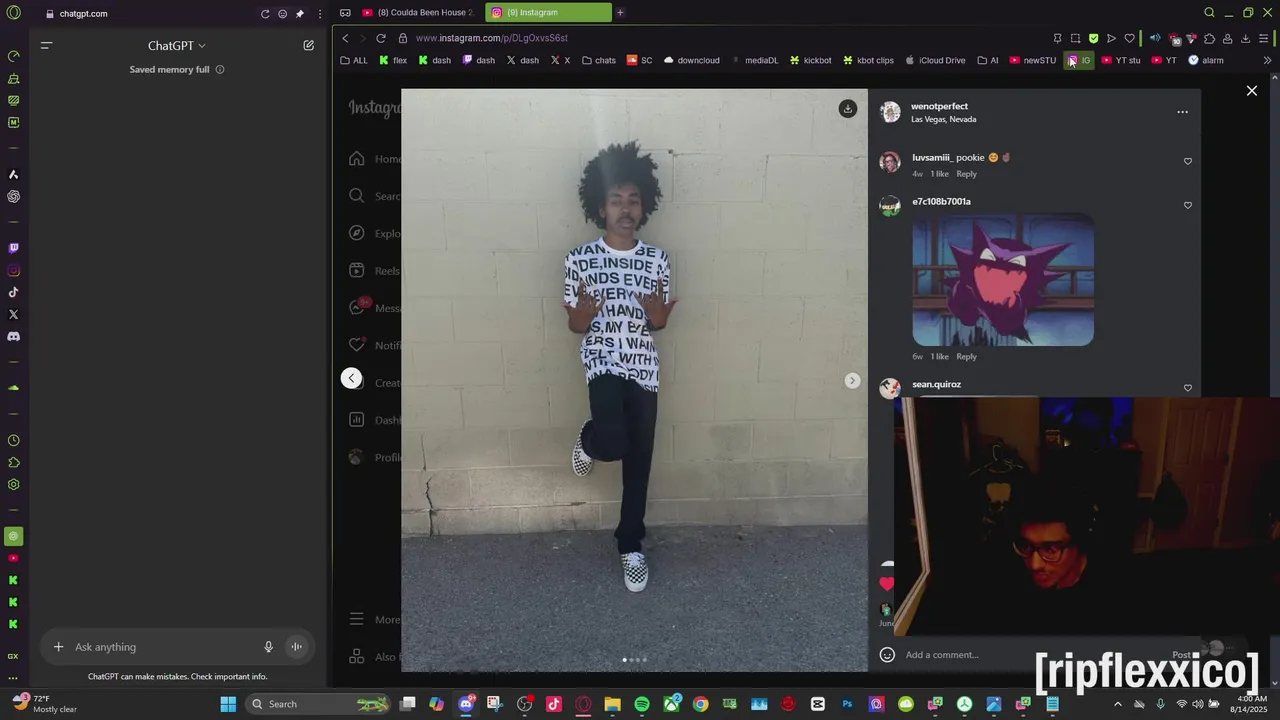Click the plus attach button in ChatGPT
This screenshot has width=1280, height=720.
58,647
